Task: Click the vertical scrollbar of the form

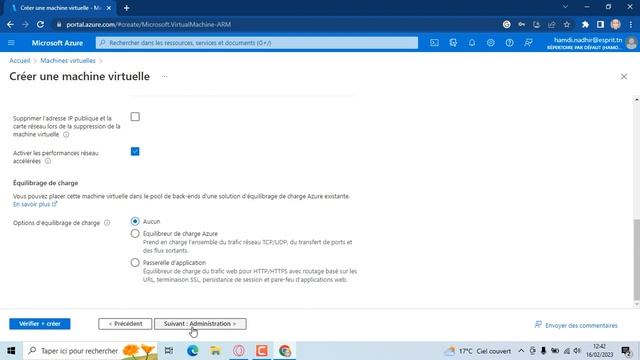Action: click(636, 259)
